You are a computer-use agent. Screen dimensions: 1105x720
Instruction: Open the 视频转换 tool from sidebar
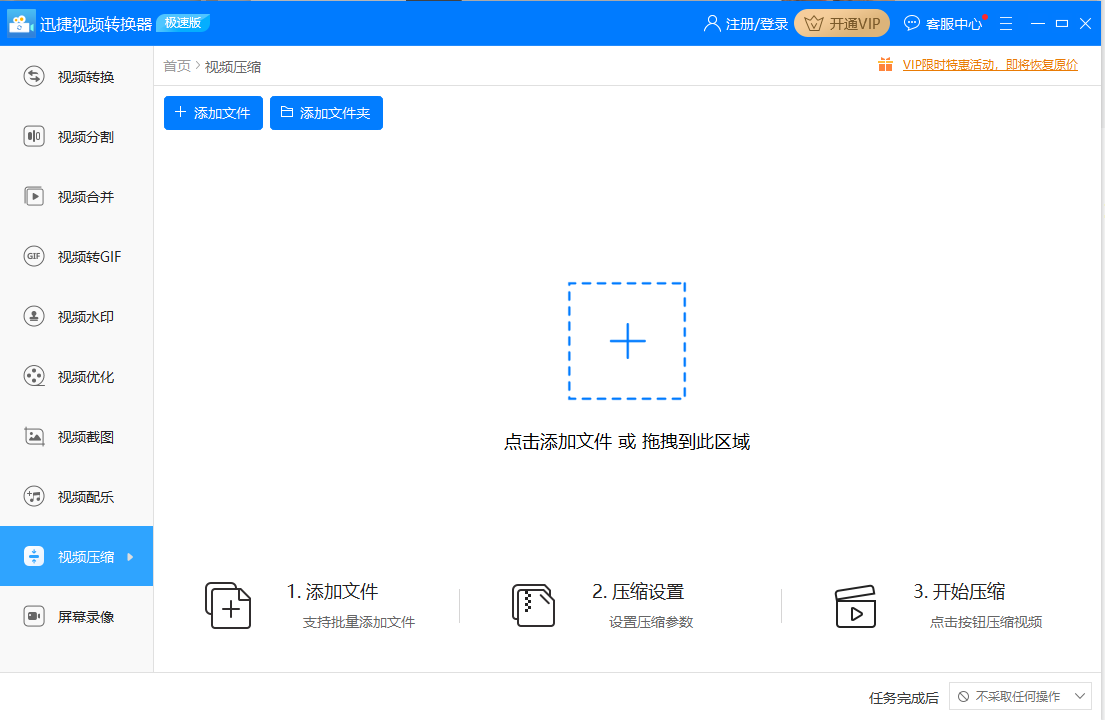[x=76, y=76]
